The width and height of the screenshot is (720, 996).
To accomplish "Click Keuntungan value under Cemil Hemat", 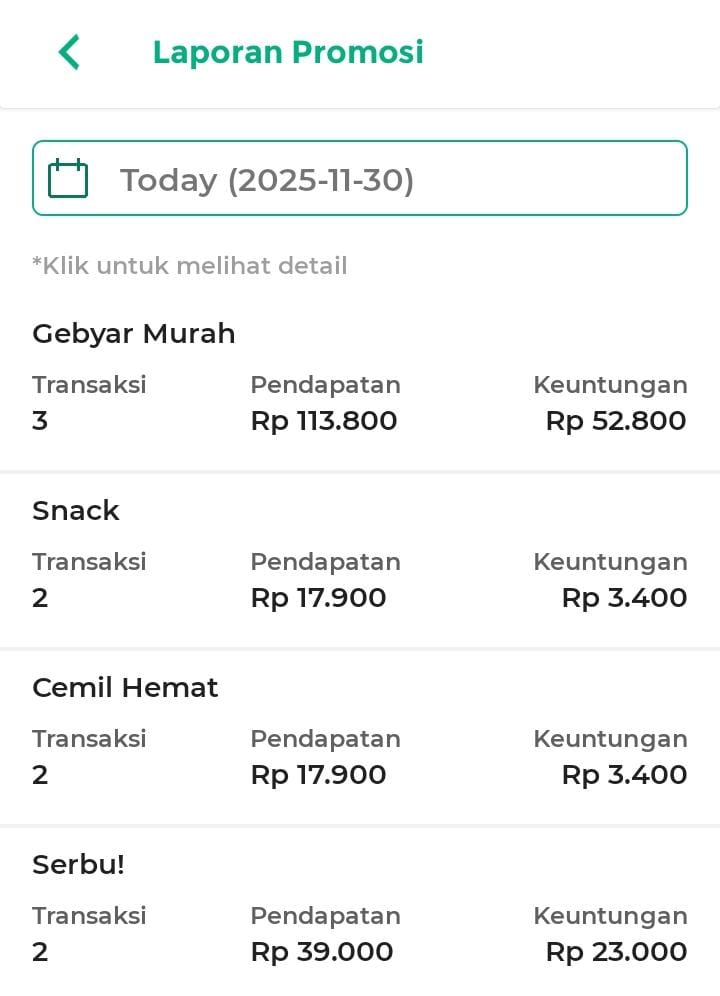I will point(624,775).
